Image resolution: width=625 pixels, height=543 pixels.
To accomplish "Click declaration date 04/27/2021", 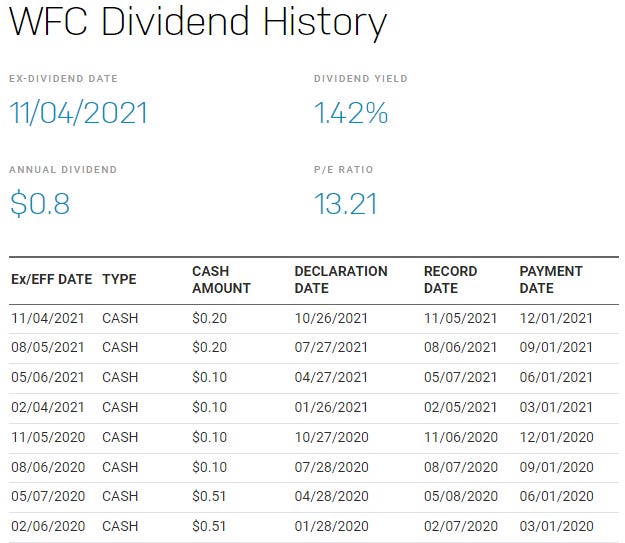I will 331,377.
